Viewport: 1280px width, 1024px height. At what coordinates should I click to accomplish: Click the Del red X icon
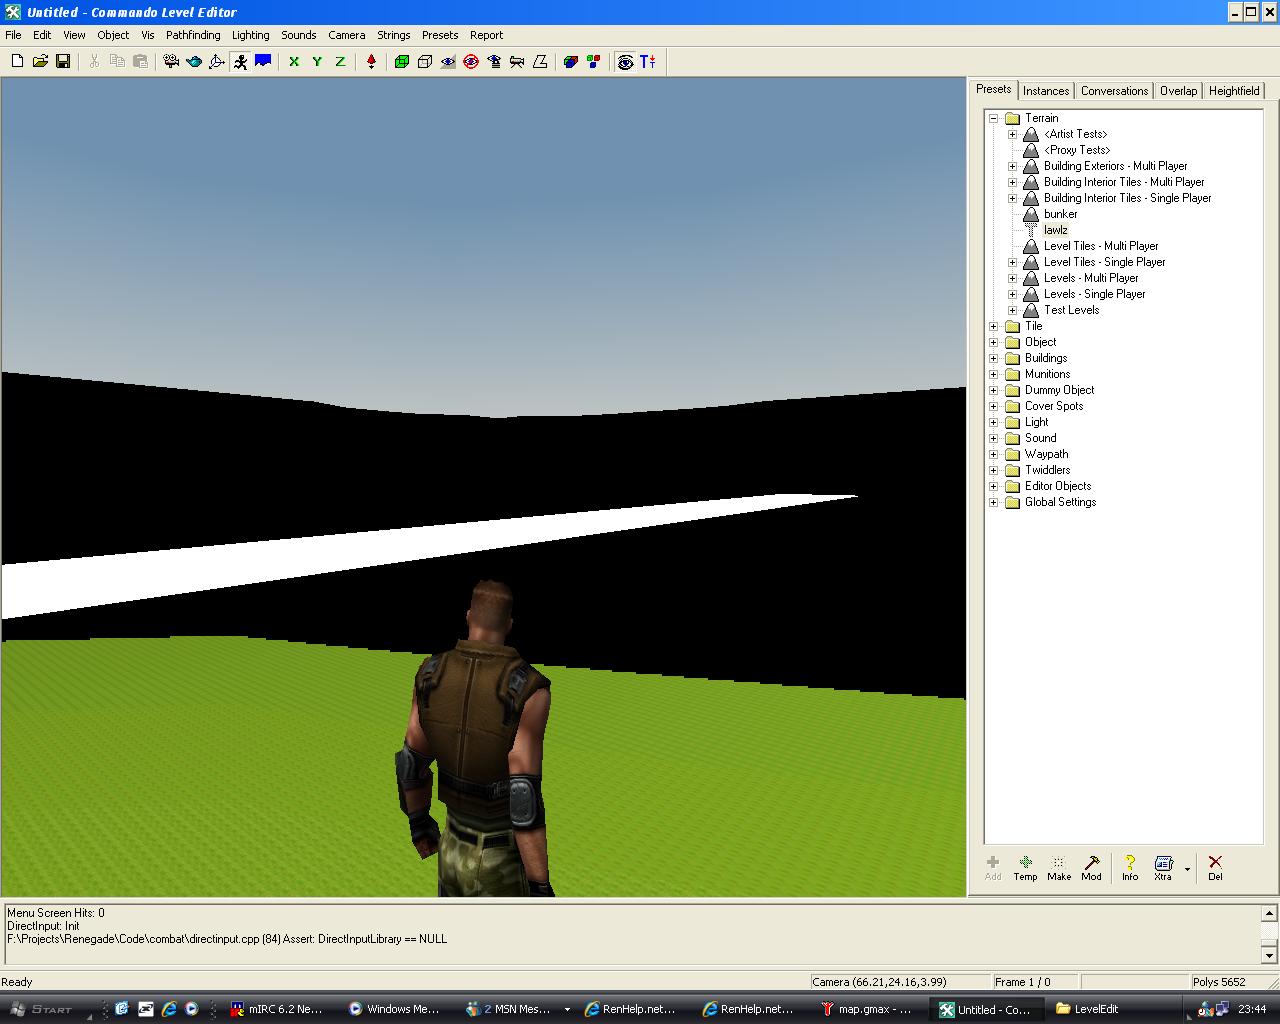tap(1215, 867)
